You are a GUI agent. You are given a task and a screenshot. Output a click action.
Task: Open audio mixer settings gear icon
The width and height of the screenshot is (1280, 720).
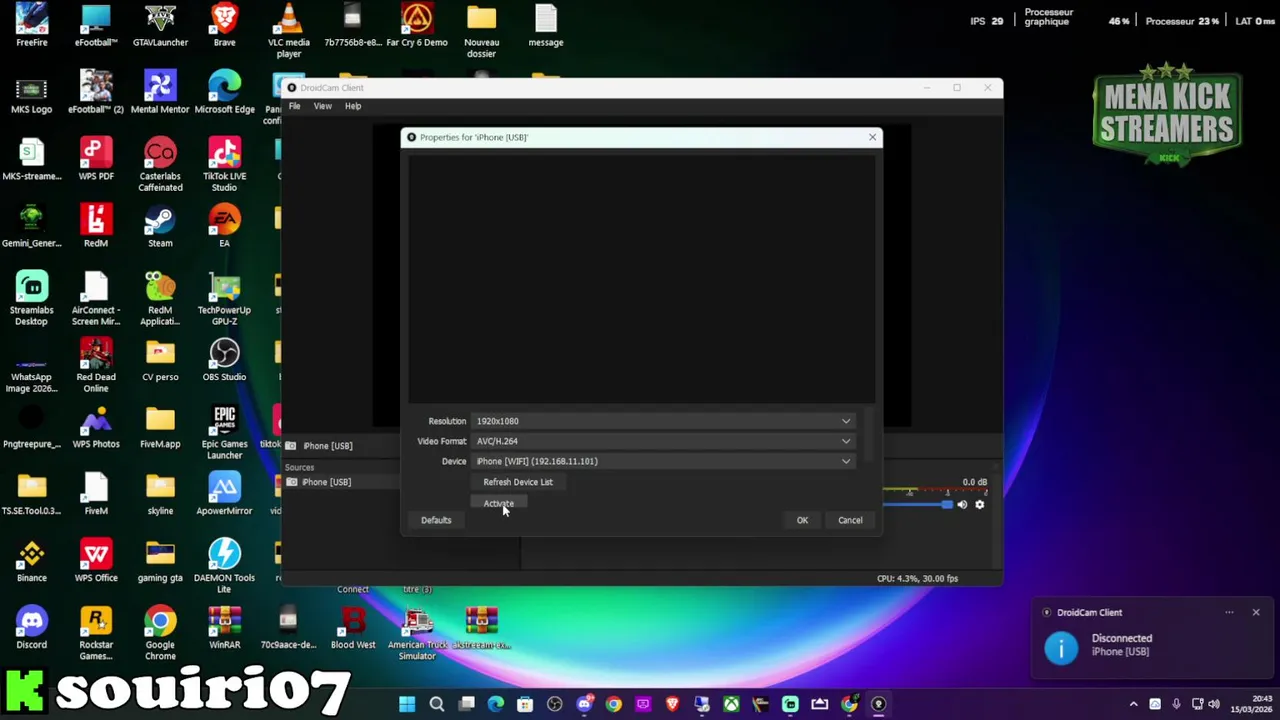coord(980,505)
